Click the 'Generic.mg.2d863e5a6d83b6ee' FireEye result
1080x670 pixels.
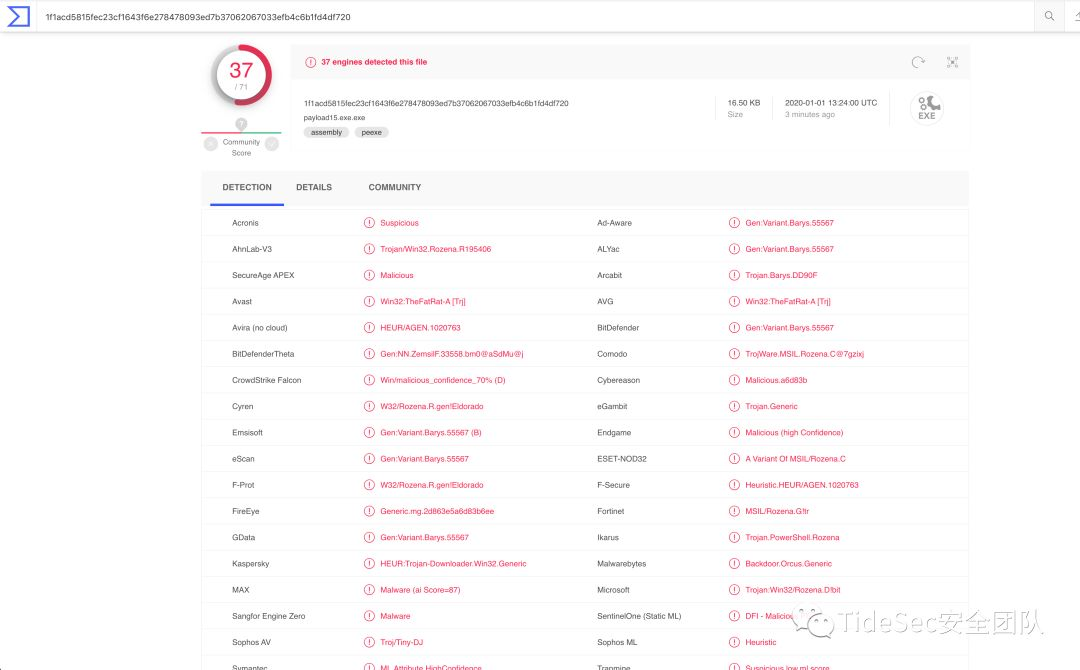pyautogui.click(x=437, y=512)
